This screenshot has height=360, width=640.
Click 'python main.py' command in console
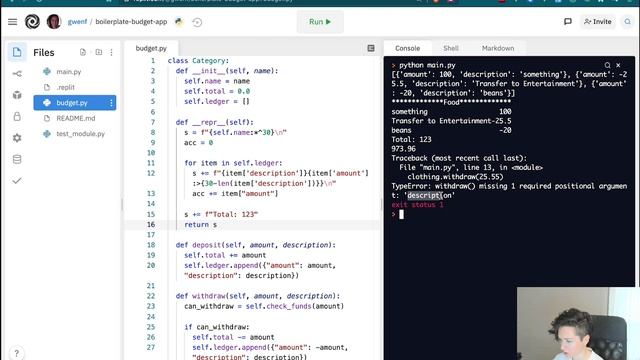click(x=427, y=65)
